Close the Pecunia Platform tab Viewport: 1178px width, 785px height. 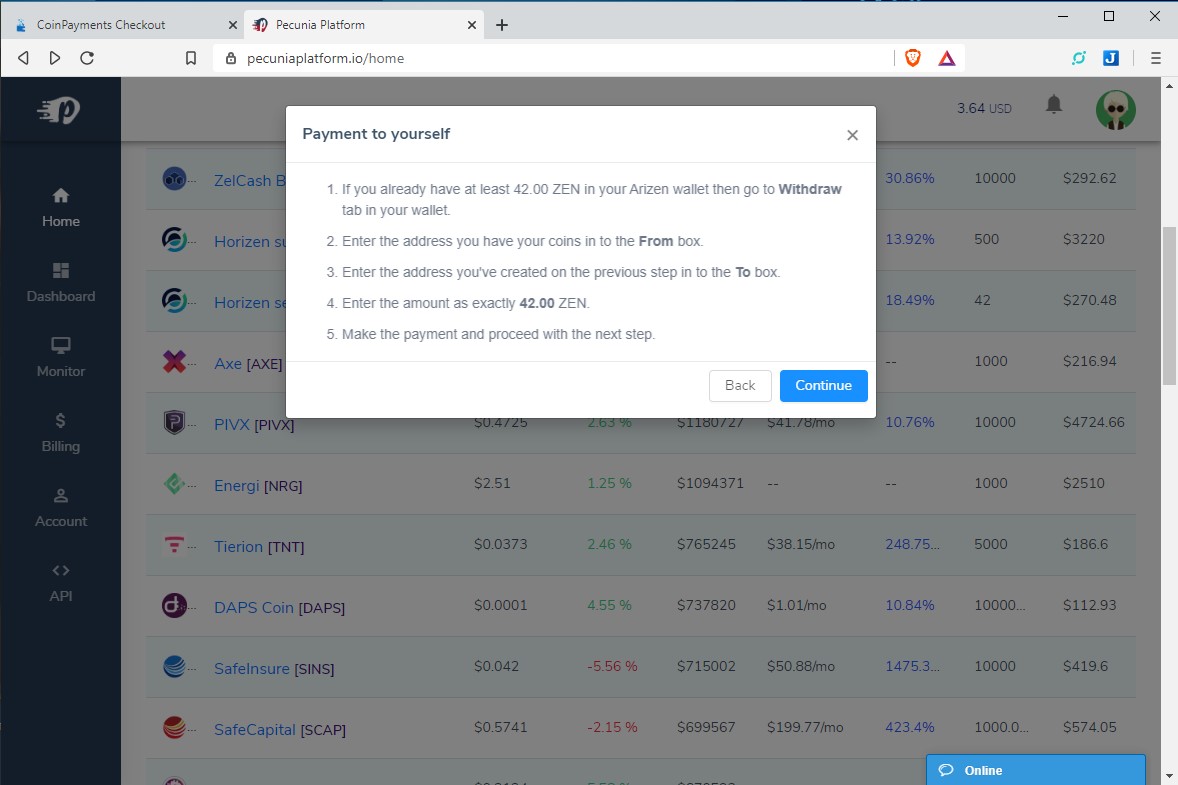click(472, 25)
